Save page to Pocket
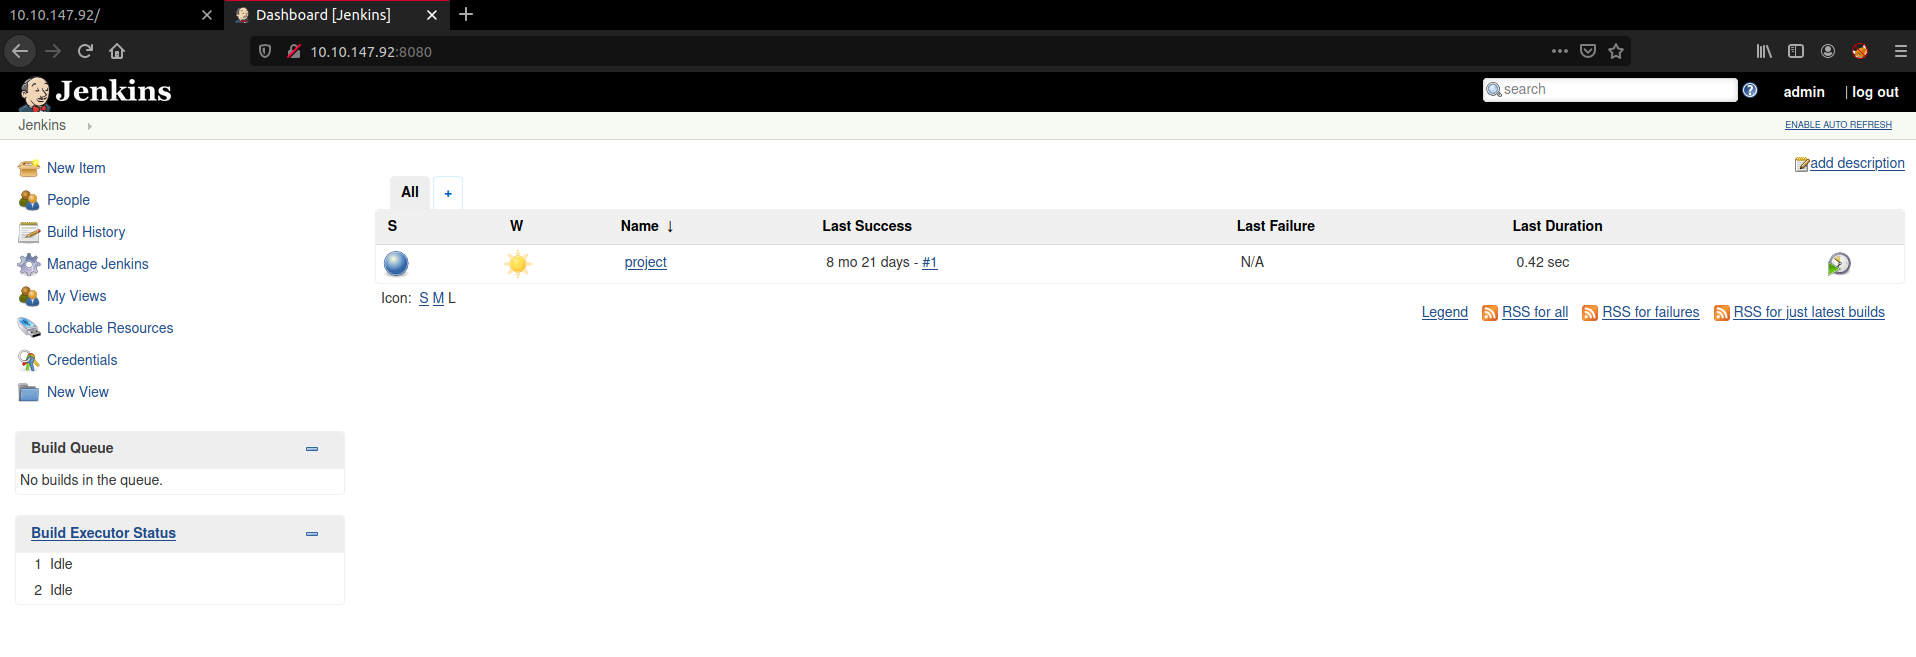This screenshot has width=1916, height=657. pyautogui.click(x=1588, y=51)
